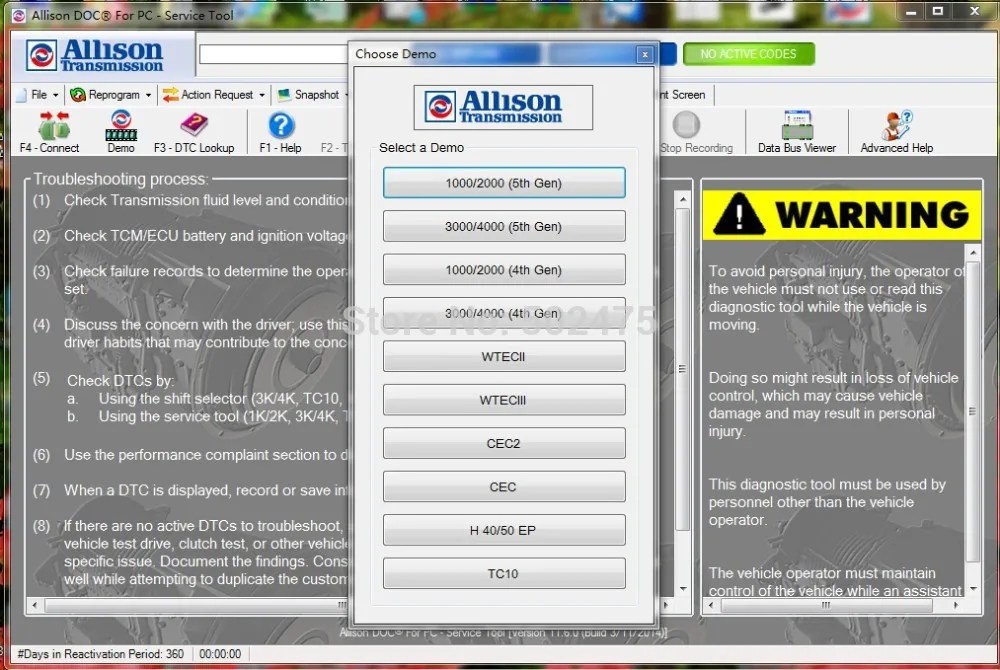Select the CEC2 demo option
This screenshot has height=670, width=1000.
(x=503, y=443)
